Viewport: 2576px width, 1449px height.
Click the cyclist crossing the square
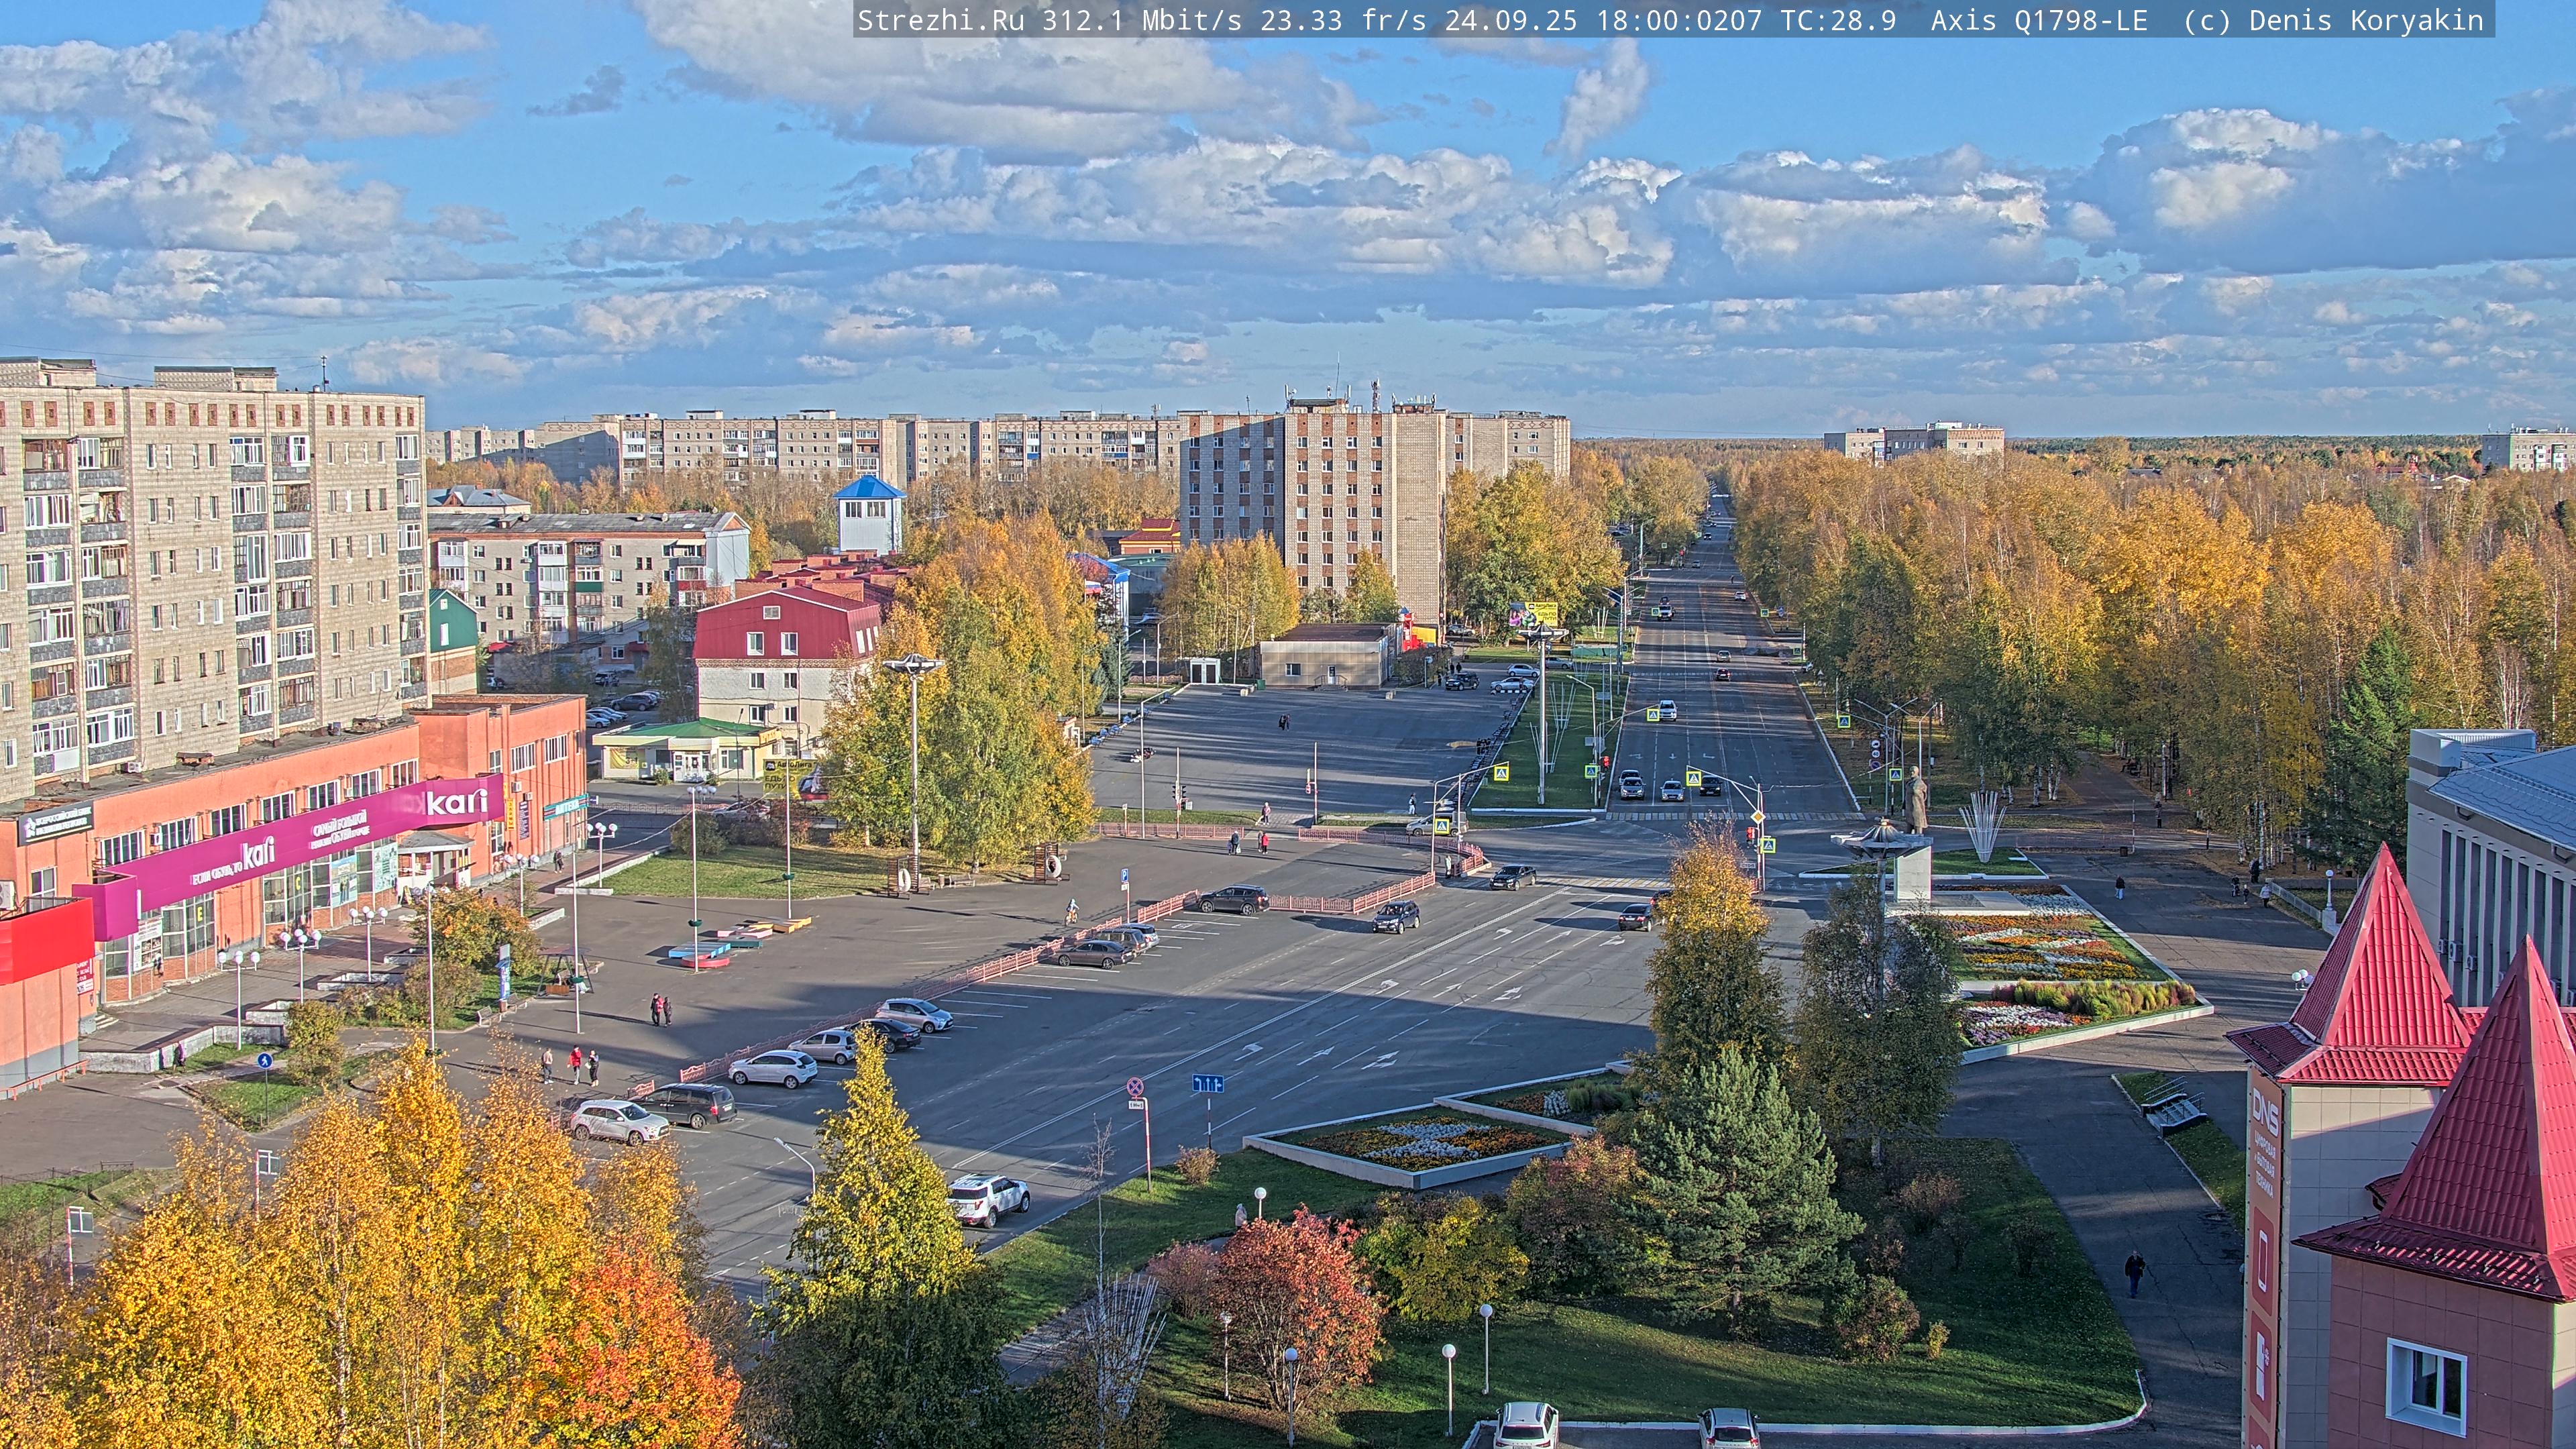[1071, 912]
